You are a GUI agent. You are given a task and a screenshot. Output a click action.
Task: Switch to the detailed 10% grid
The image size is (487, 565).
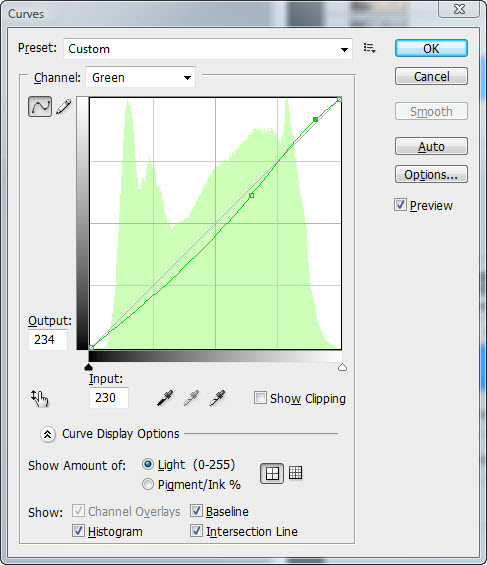[x=295, y=473]
